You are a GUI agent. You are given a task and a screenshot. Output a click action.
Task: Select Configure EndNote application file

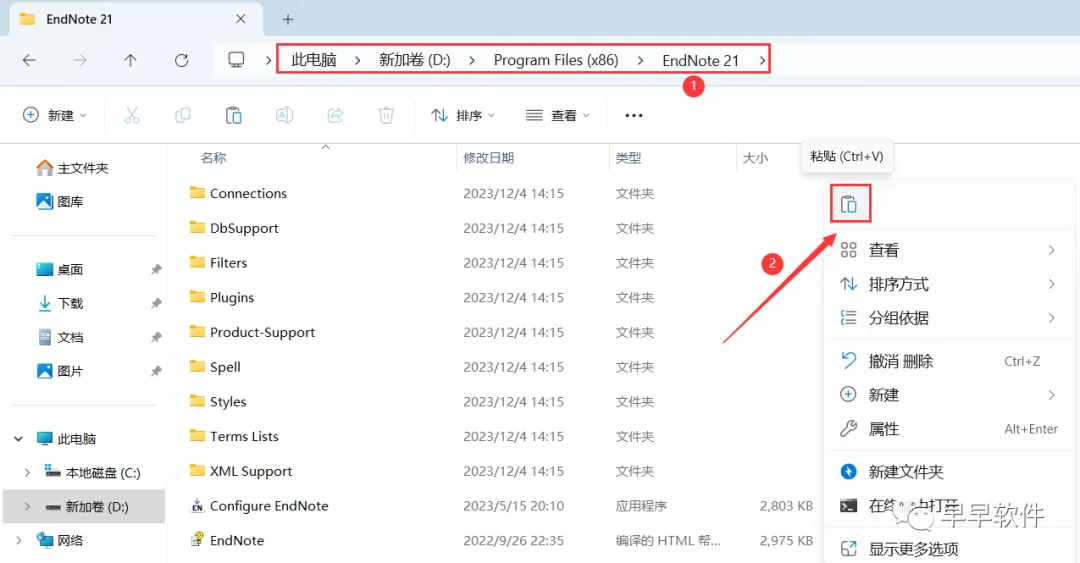259,506
